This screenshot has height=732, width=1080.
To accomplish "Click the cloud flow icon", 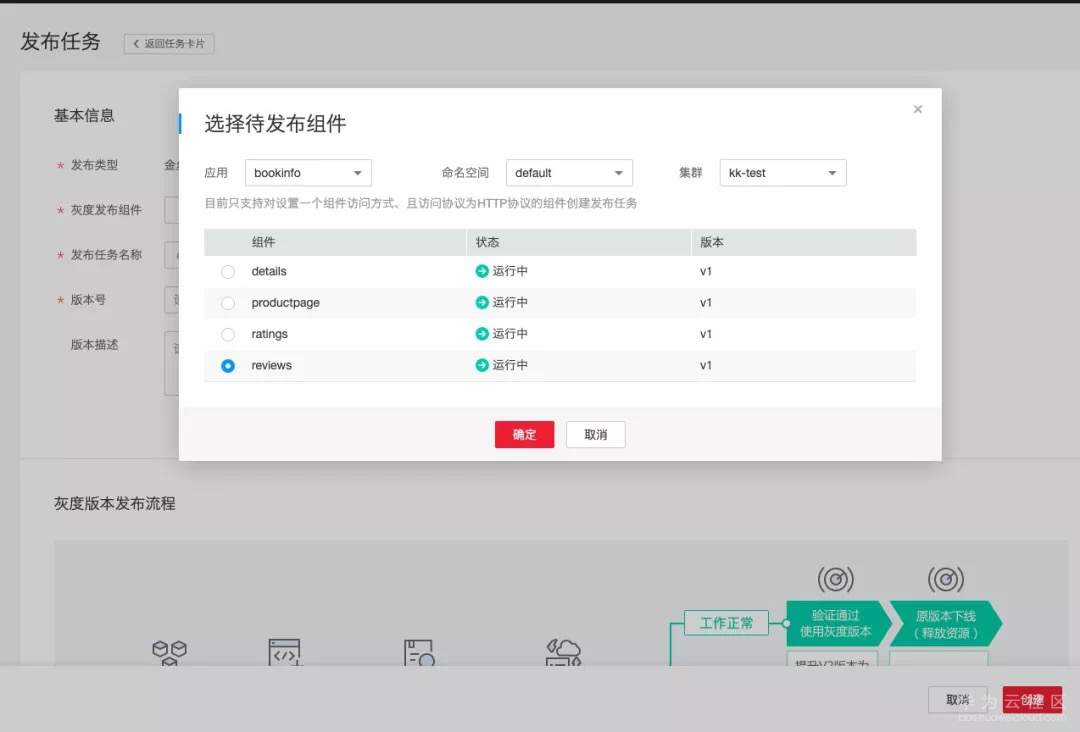I will pyautogui.click(x=563, y=652).
